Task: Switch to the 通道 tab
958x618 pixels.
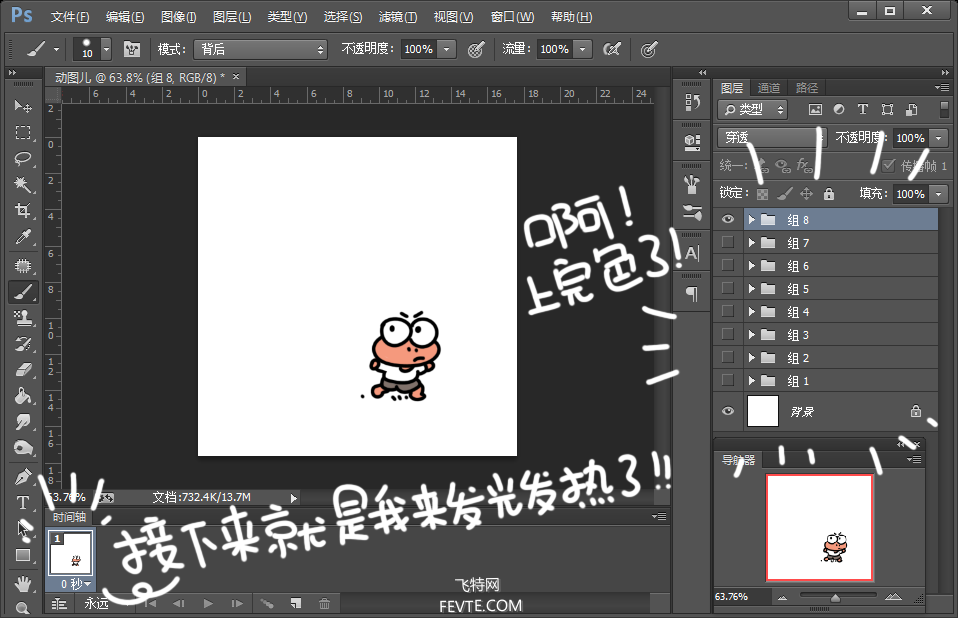Action: [x=769, y=87]
